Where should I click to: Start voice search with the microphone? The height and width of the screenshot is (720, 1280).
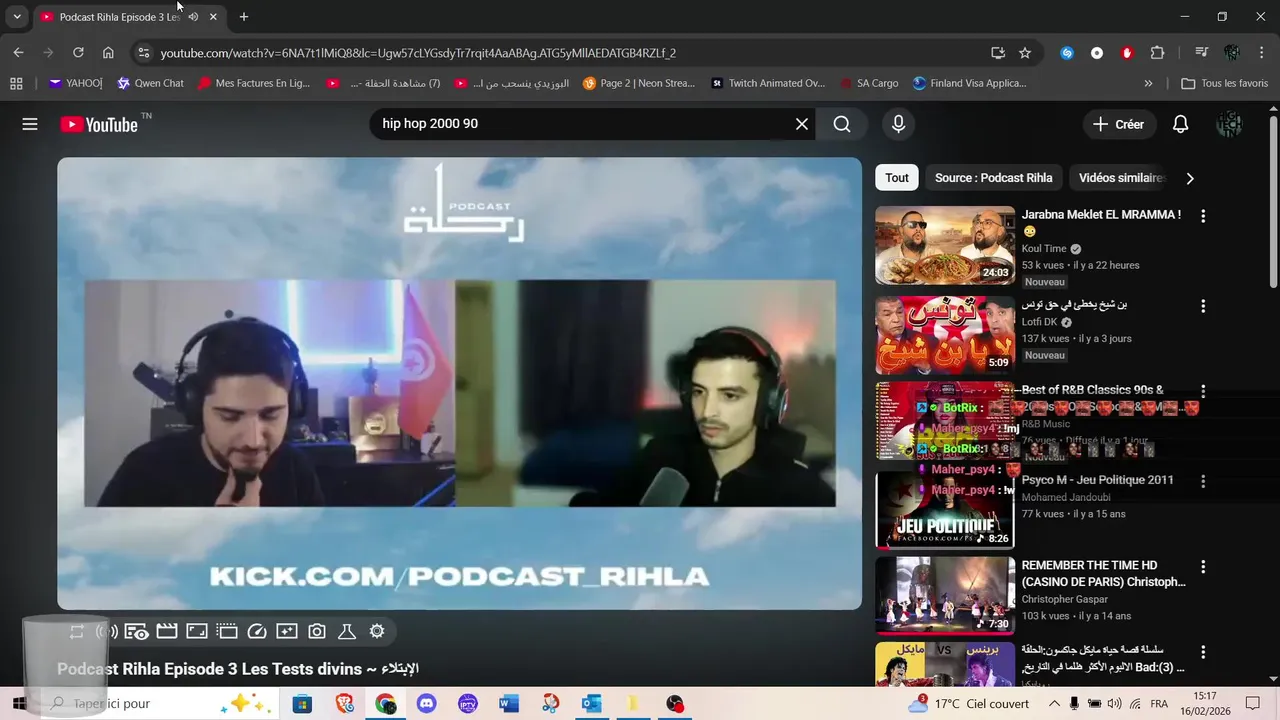(898, 124)
